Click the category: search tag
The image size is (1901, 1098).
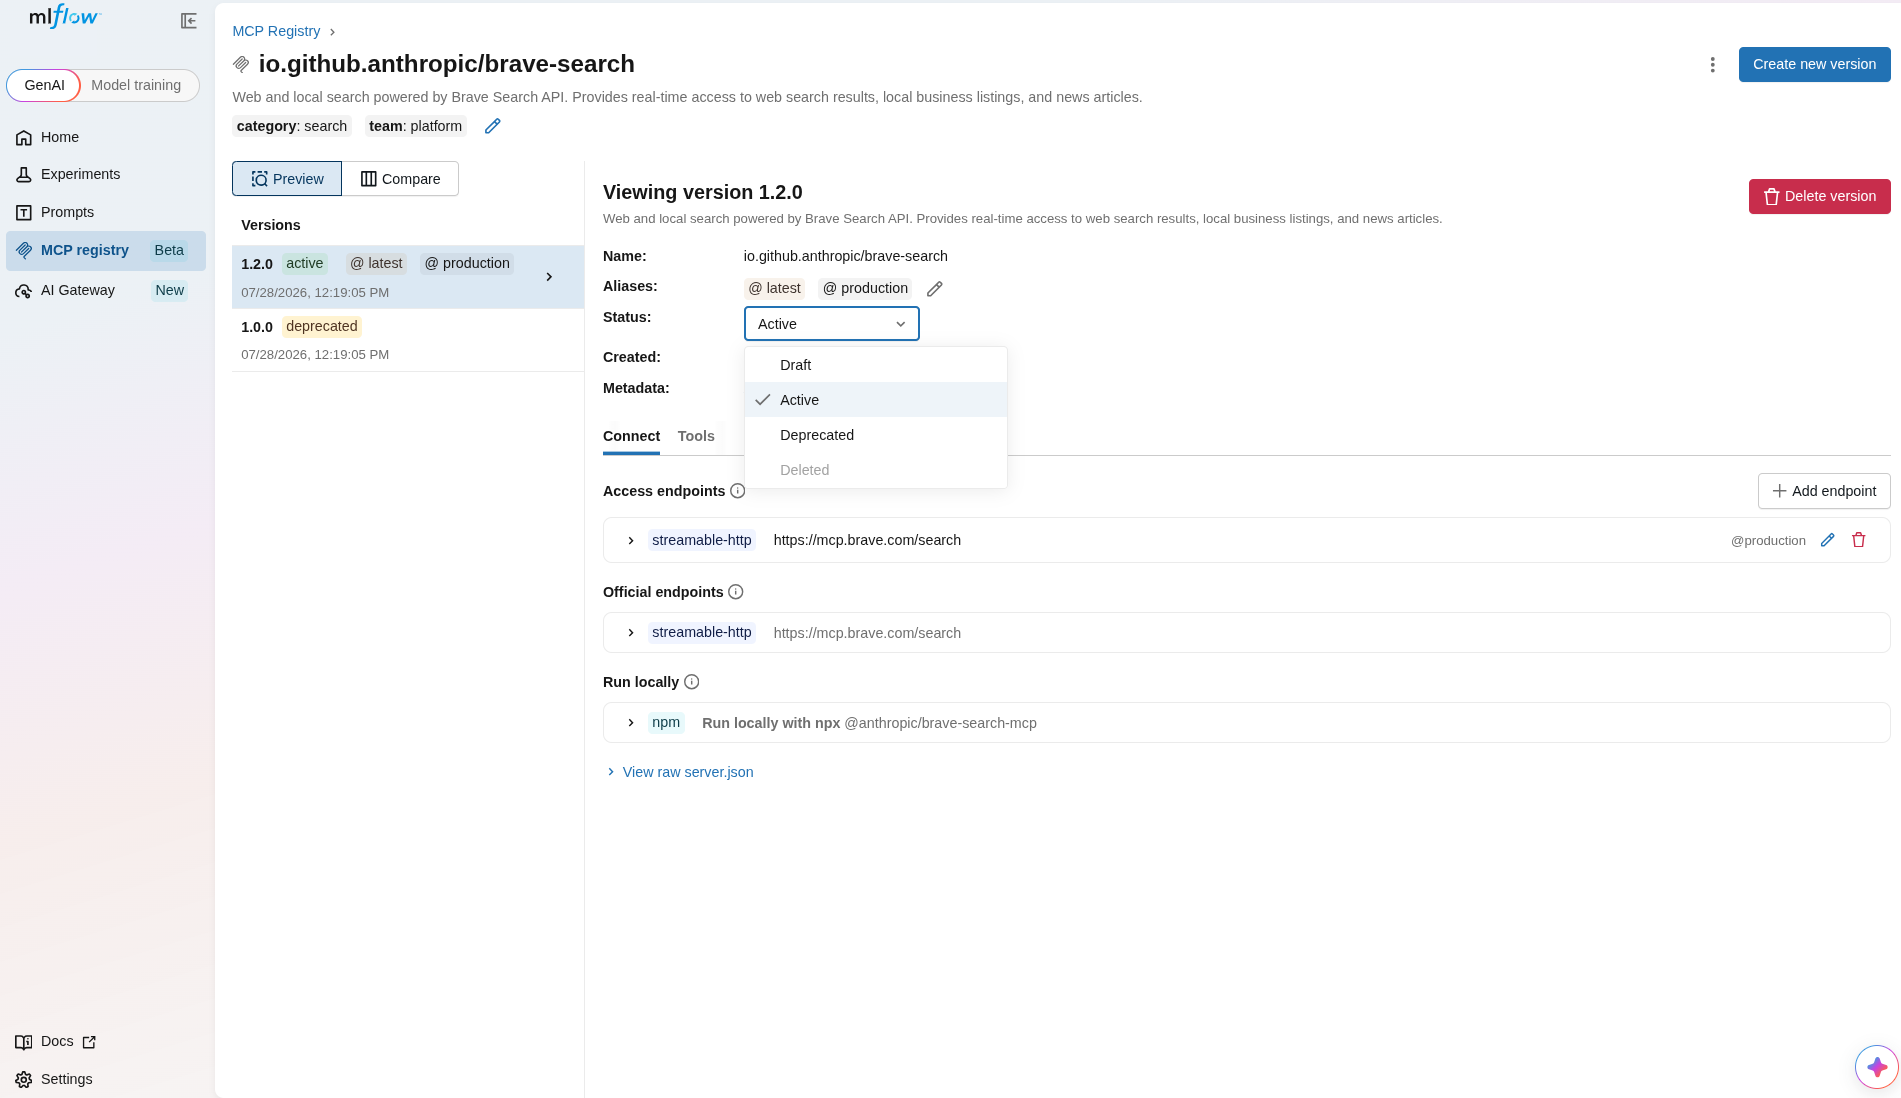click(x=292, y=126)
